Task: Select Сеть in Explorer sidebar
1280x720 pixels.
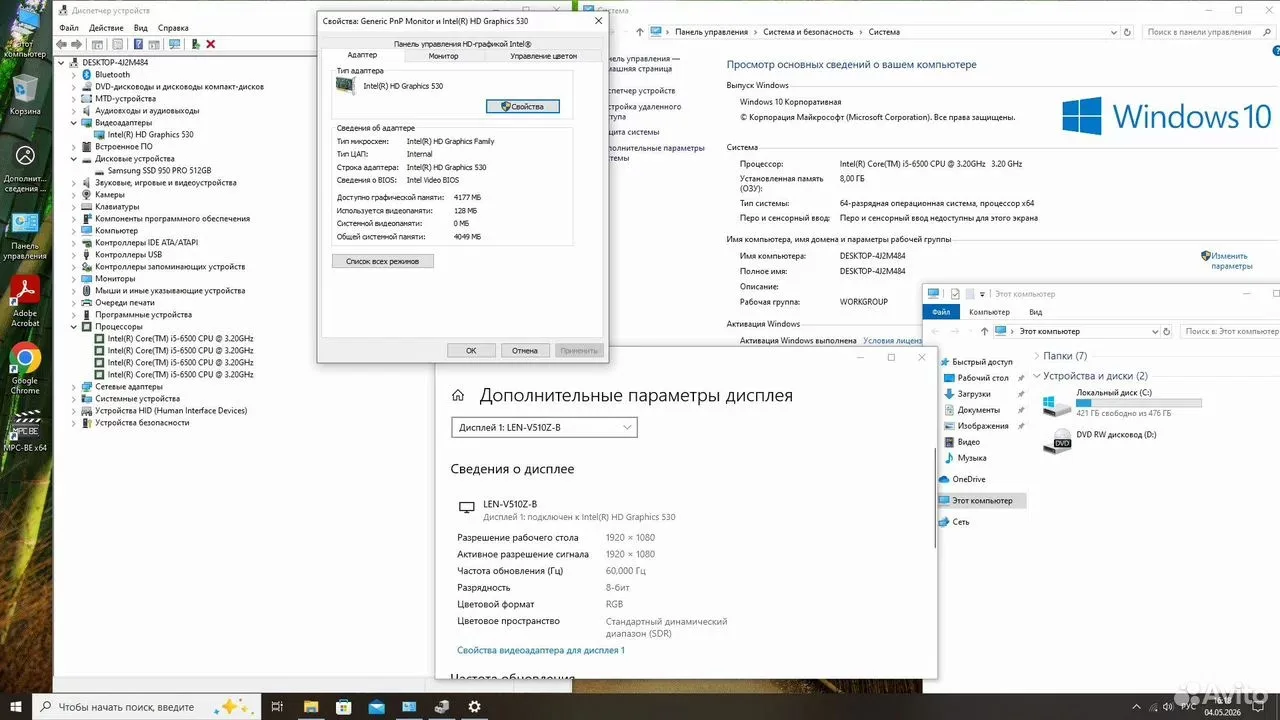Action: click(x=953, y=522)
